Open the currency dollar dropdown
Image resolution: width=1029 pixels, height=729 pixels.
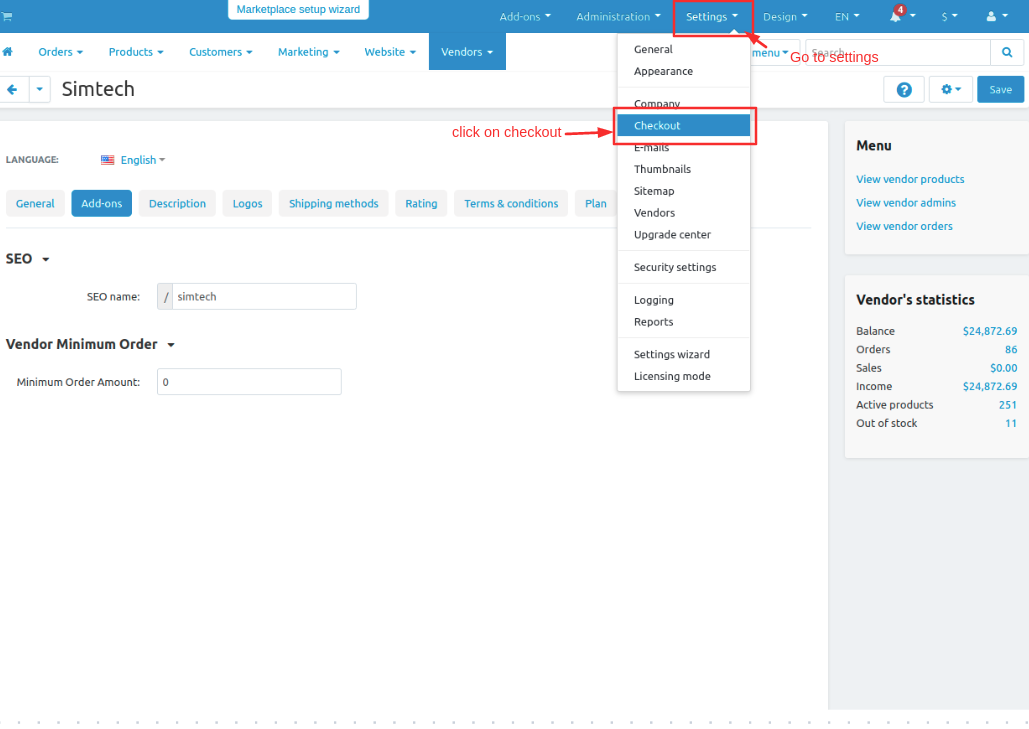(x=949, y=16)
